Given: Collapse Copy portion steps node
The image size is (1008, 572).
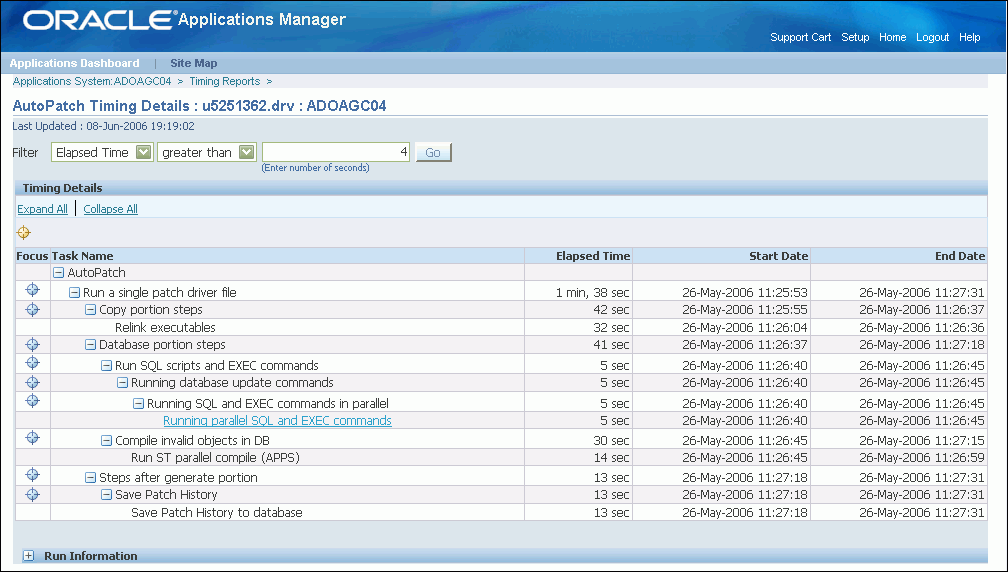Looking at the screenshot, I should 91,310.
